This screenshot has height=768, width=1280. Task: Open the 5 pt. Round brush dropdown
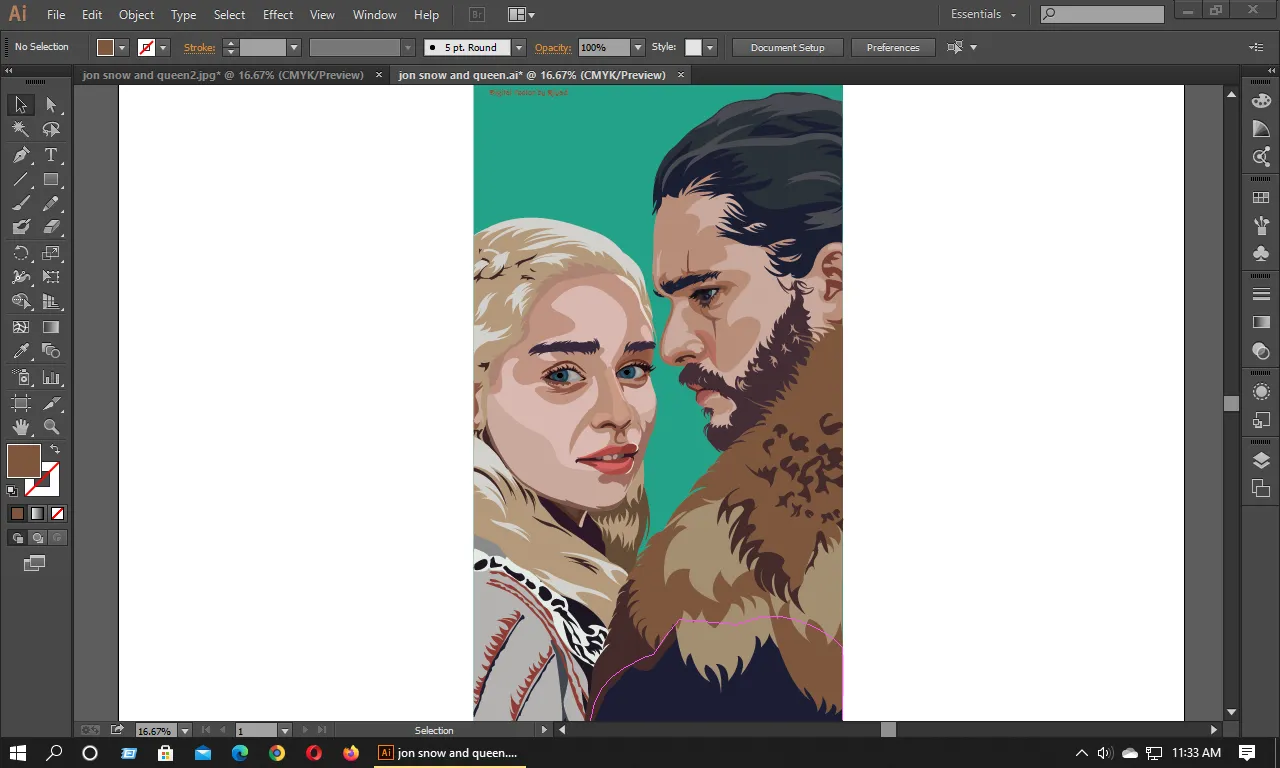[x=518, y=47]
